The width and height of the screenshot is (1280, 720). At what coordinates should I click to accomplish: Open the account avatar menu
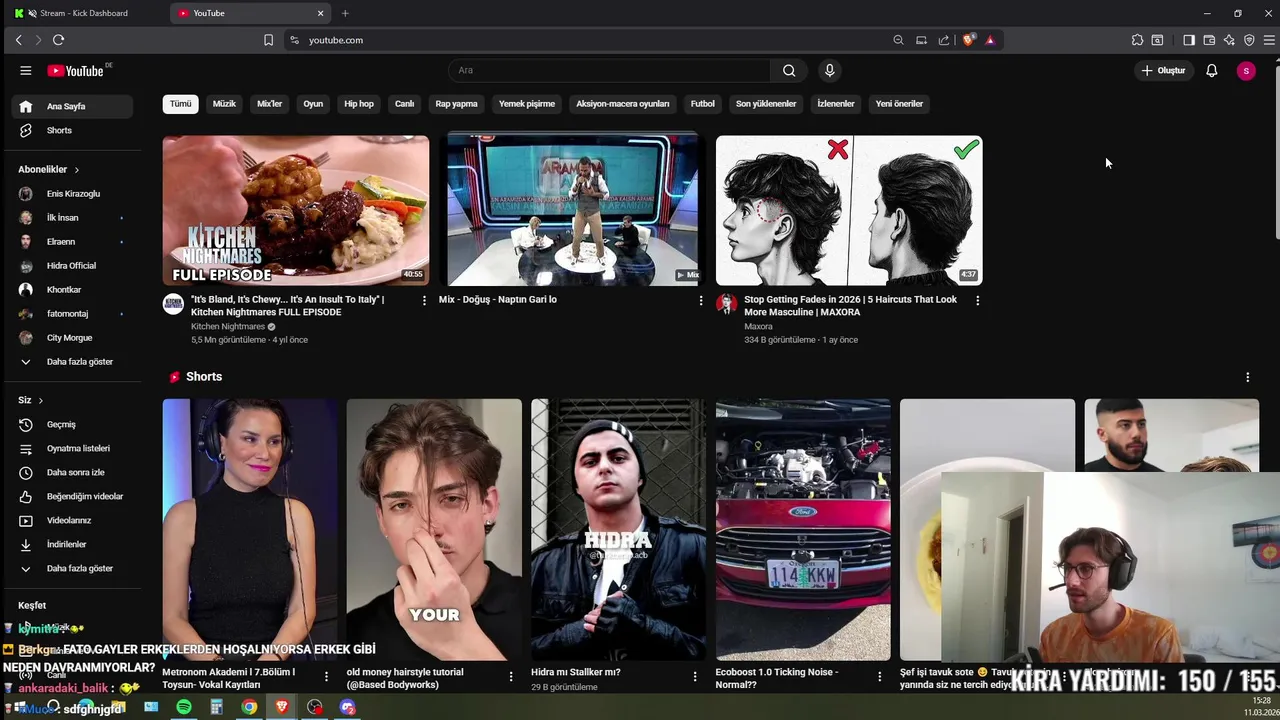click(x=1245, y=70)
